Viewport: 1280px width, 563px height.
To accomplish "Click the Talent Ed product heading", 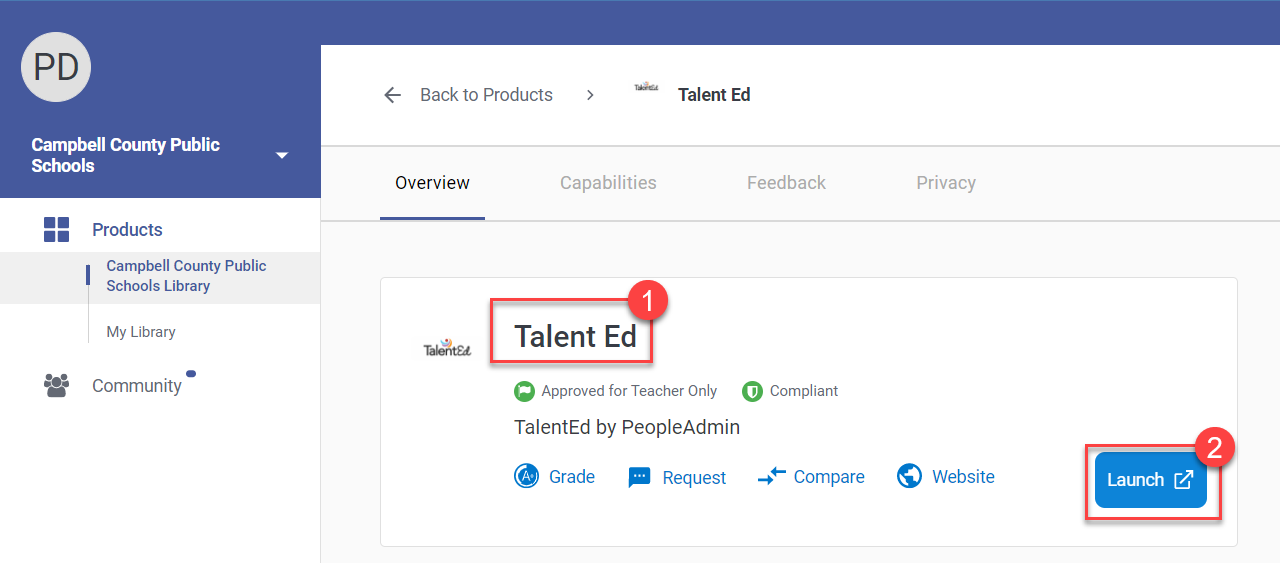I will pos(575,337).
